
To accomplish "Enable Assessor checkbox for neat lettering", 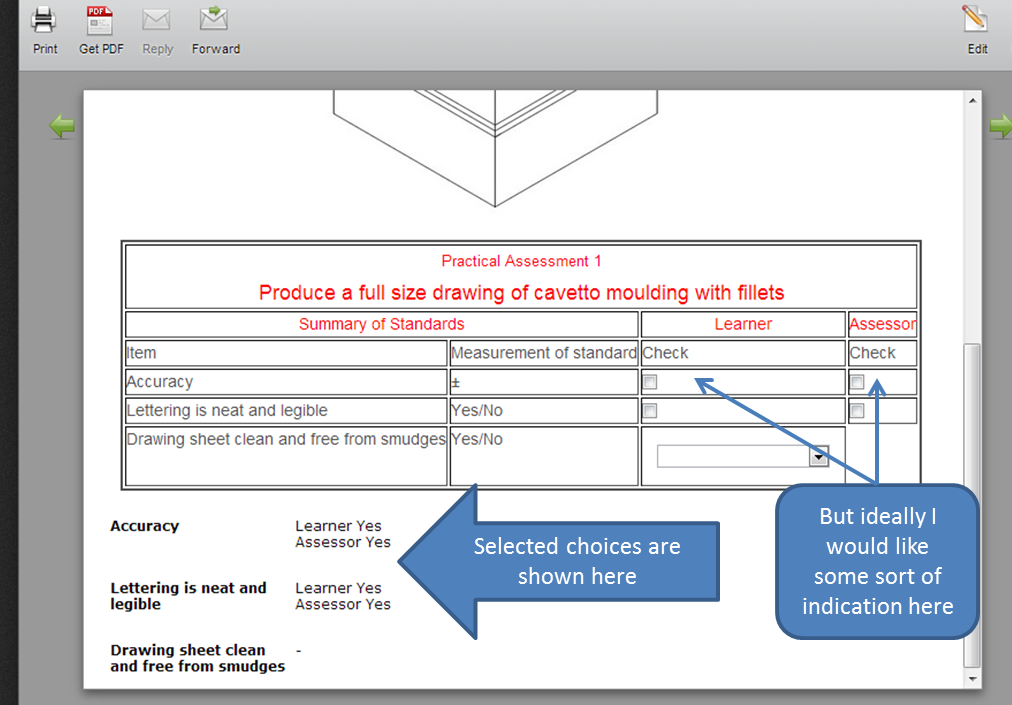I will (857, 411).
